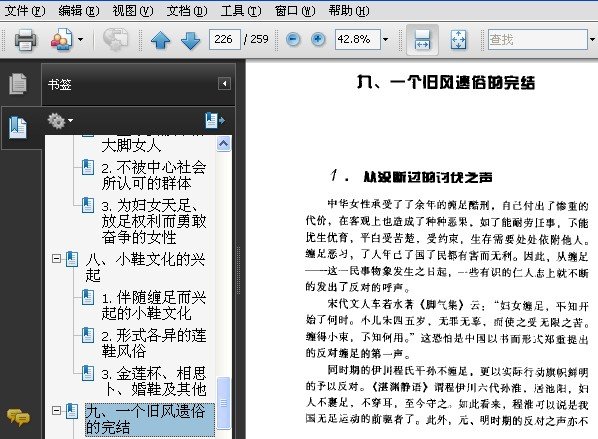Click bookmark page icon beside 2. 形式各异
Viewport: 598px width, 439px height.
coord(88,335)
